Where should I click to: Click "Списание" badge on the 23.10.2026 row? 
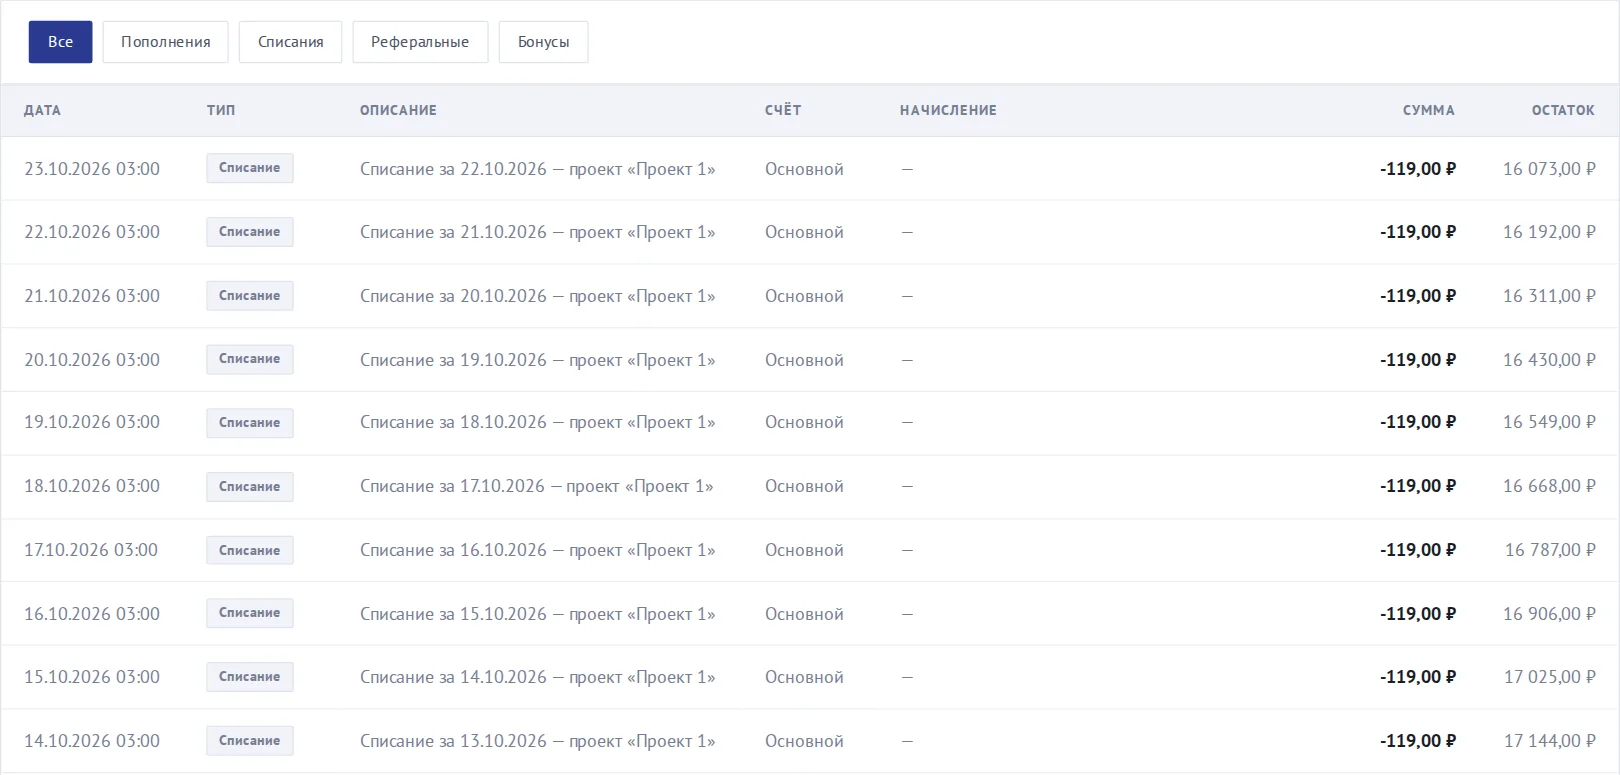pos(250,168)
